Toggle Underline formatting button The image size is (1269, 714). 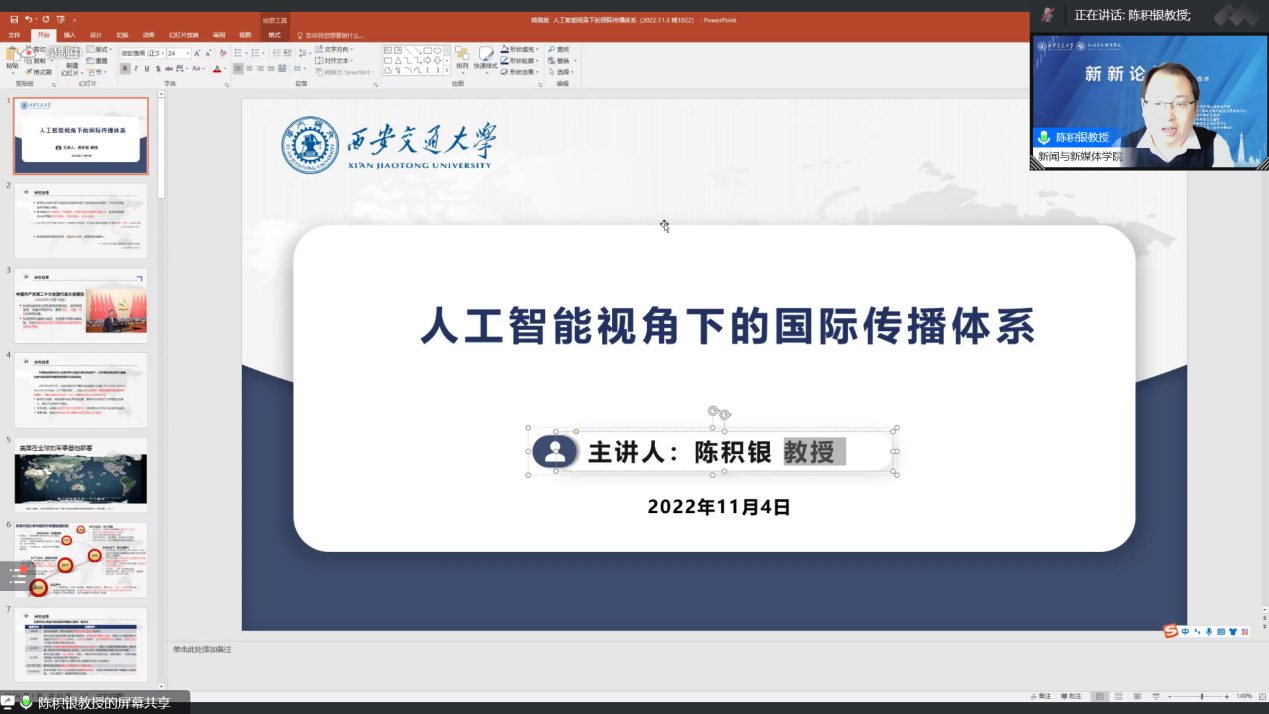click(x=147, y=69)
